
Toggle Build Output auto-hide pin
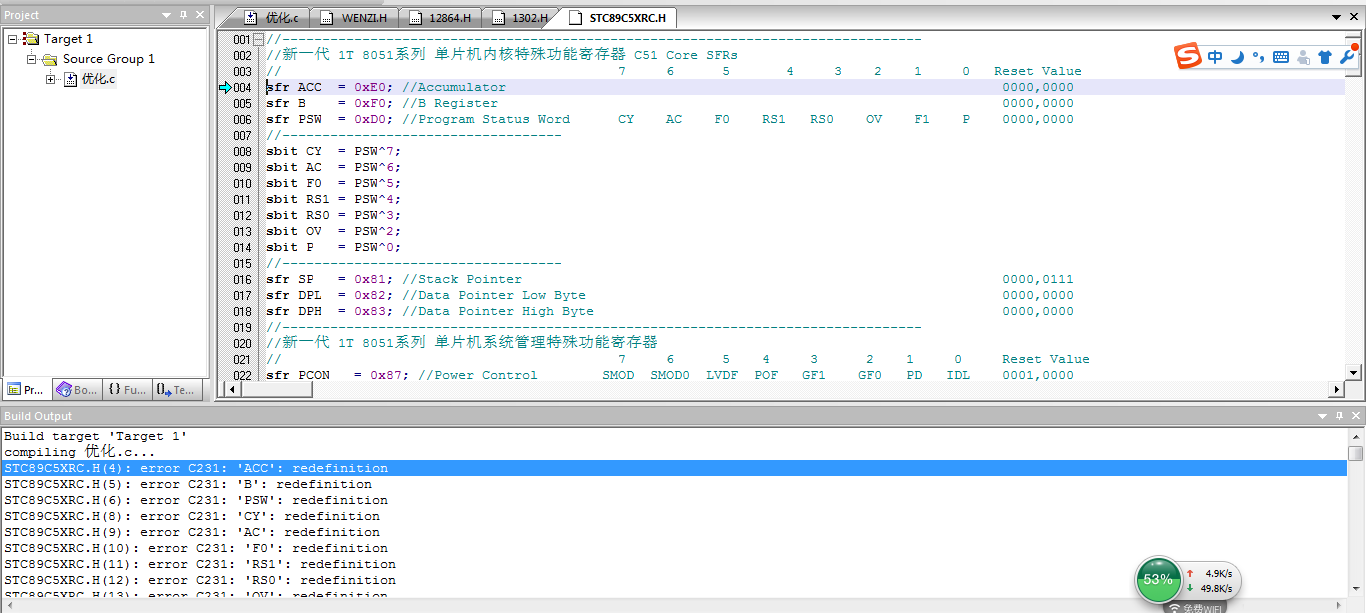coord(1339,416)
